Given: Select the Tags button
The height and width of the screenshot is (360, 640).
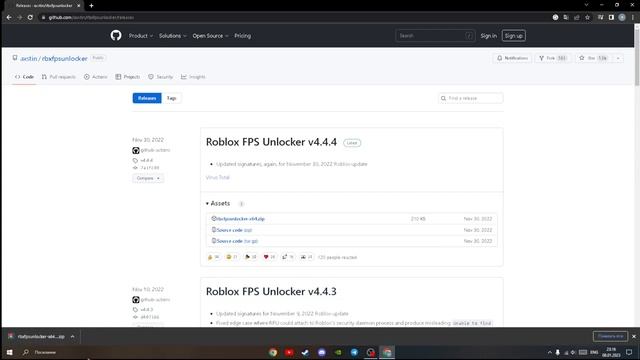Looking at the screenshot, I should [x=171, y=98].
